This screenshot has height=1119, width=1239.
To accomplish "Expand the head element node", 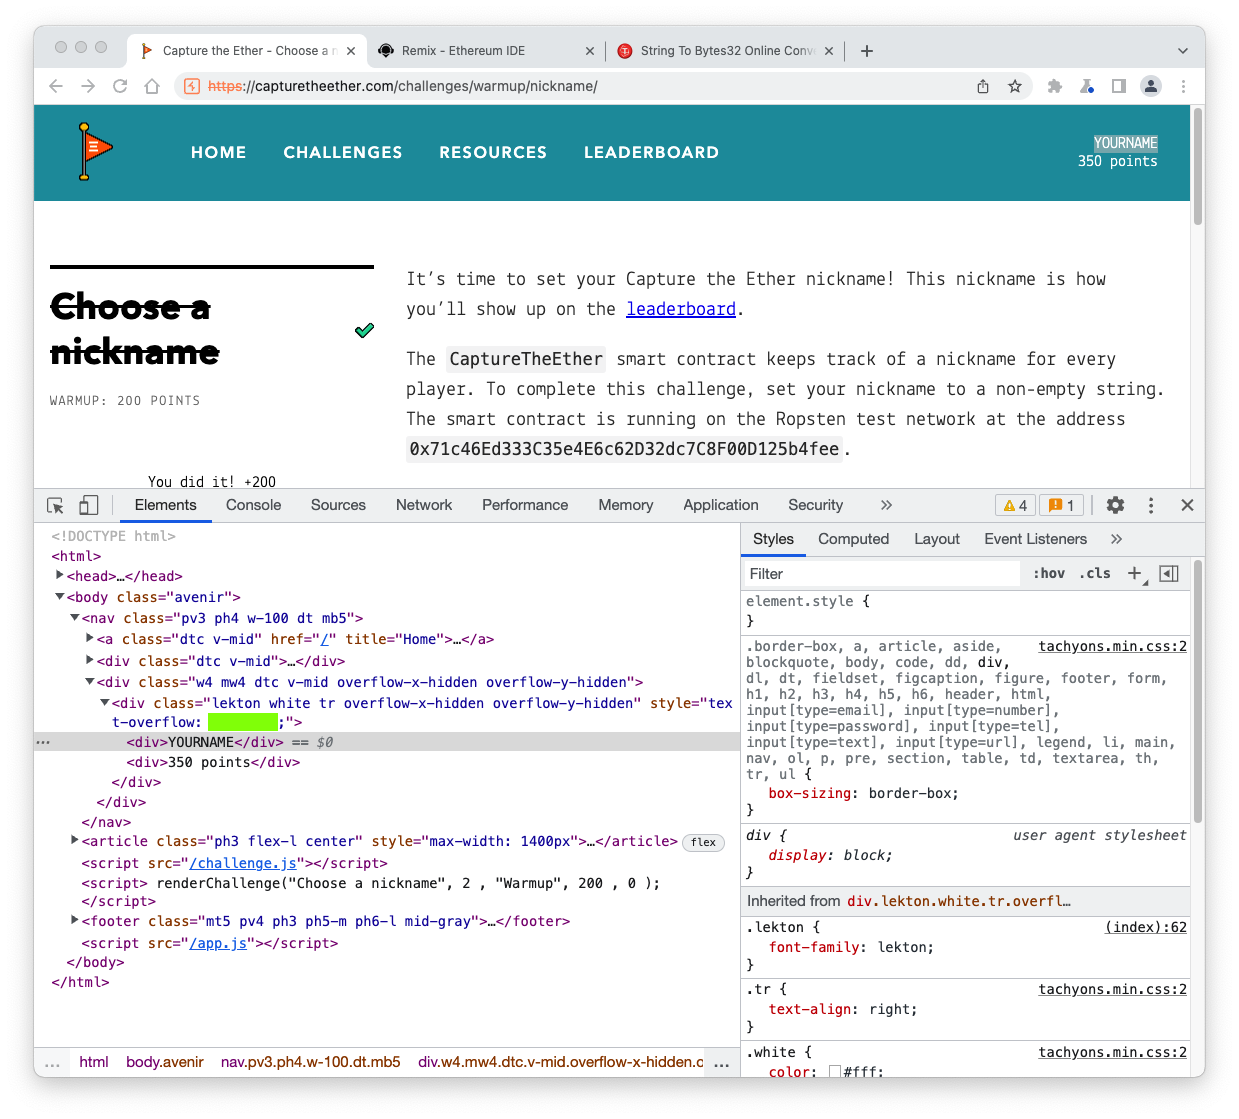I will coord(60,576).
